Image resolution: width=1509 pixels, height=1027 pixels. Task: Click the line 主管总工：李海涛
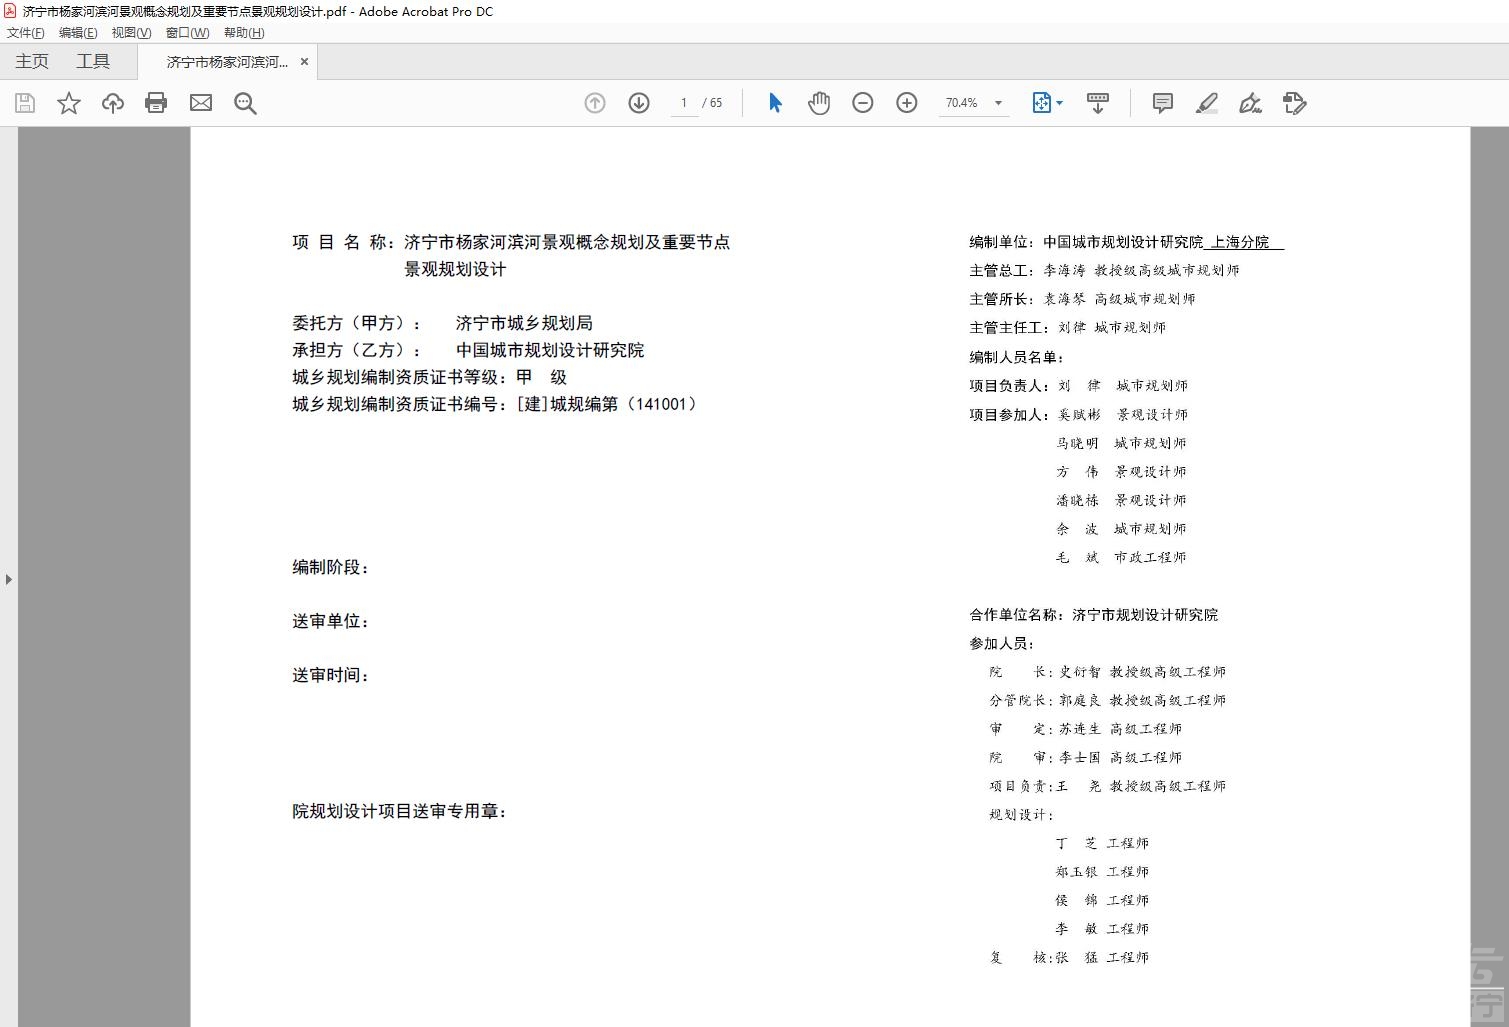coord(1104,270)
